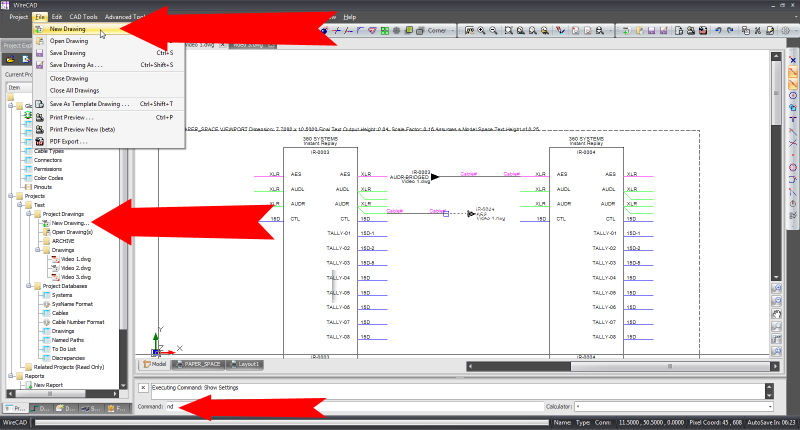Switch to the Layout1 tab
This screenshot has height=430, width=800.
pyautogui.click(x=245, y=364)
